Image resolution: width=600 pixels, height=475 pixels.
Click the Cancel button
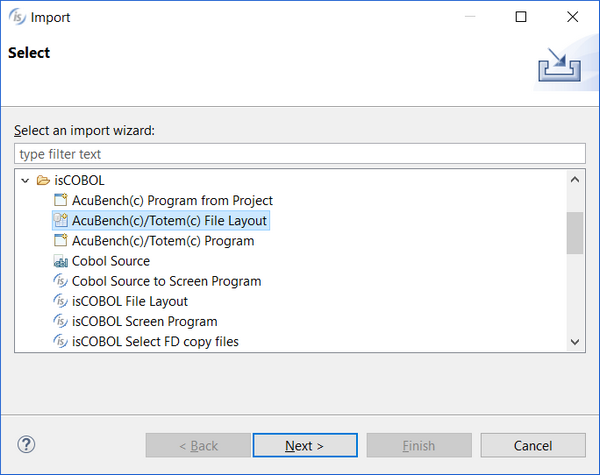coord(533,445)
